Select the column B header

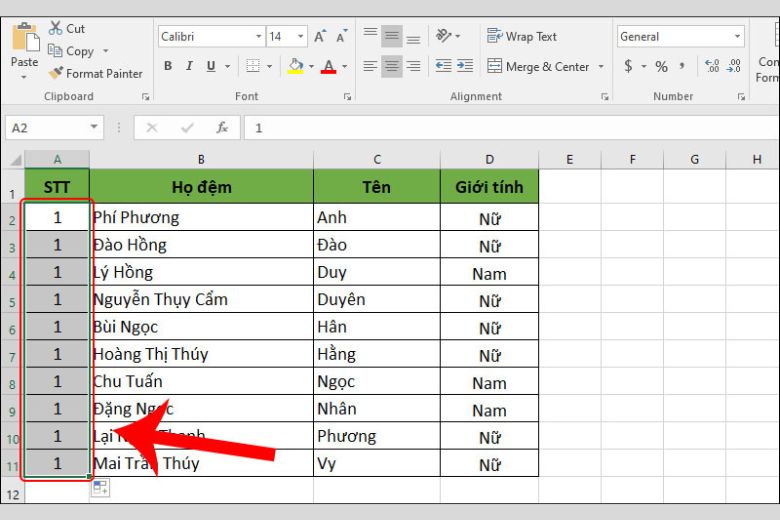pyautogui.click(x=201, y=159)
